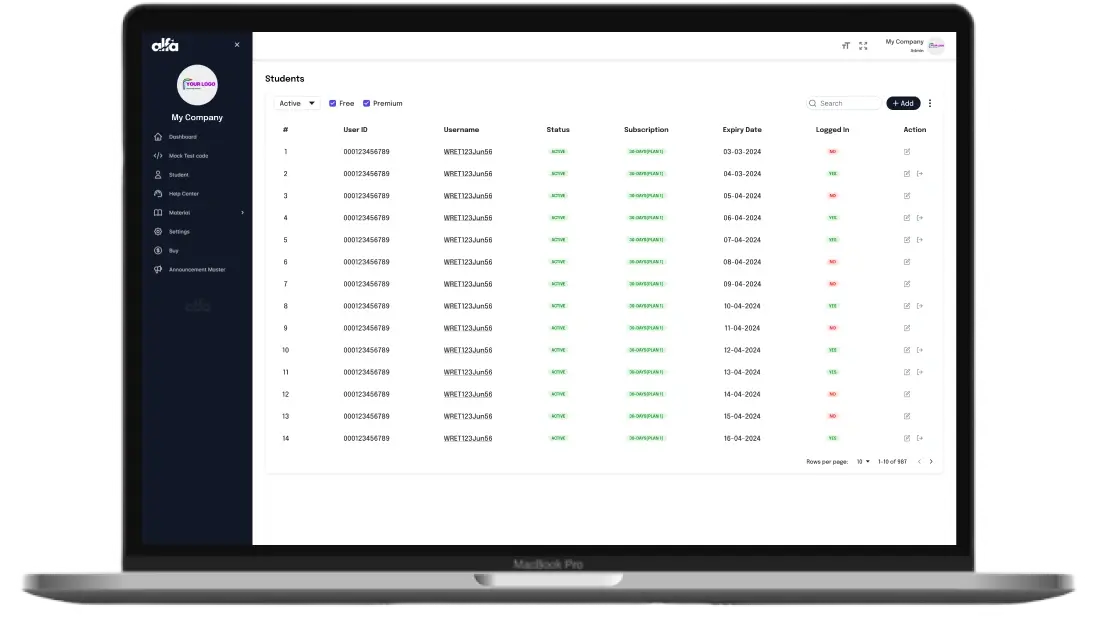Edit the student expiring 11-04-2024
This screenshot has width=1101, height=633.
pos(906,328)
